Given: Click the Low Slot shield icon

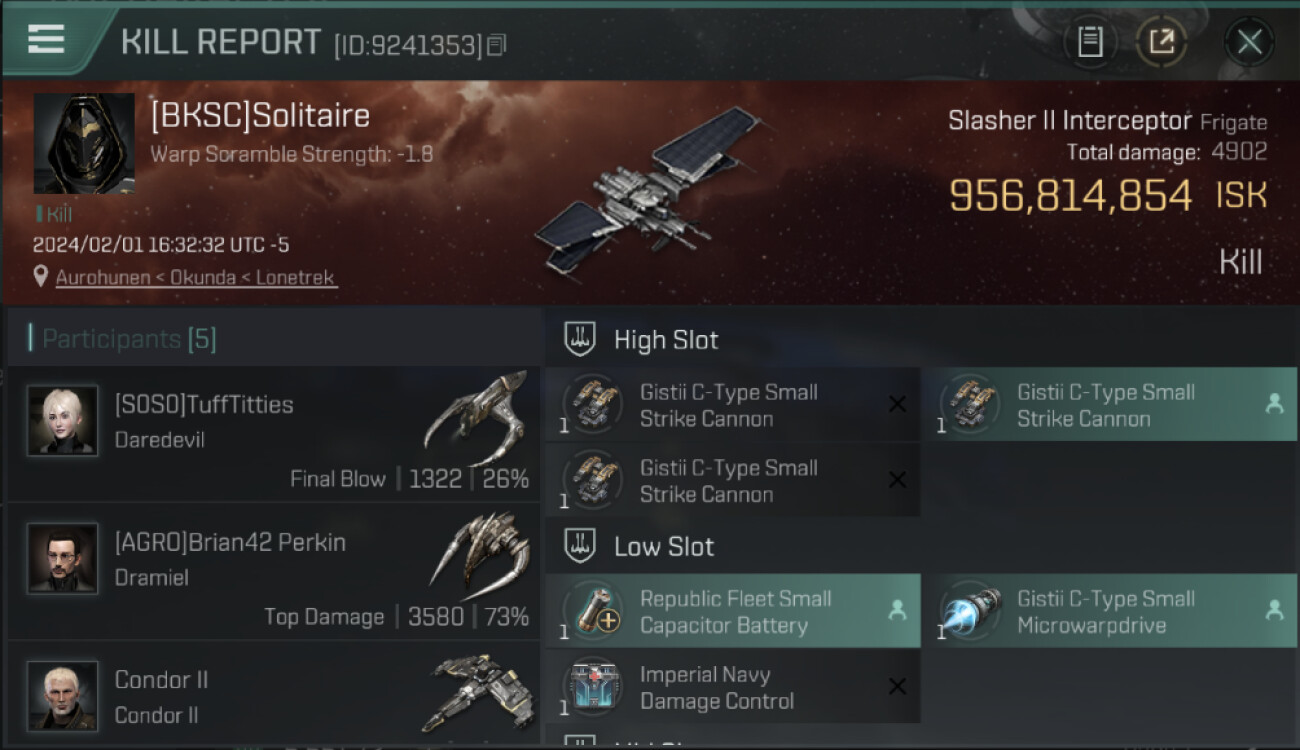Looking at the screenshot, I should [x=581, y=546].
